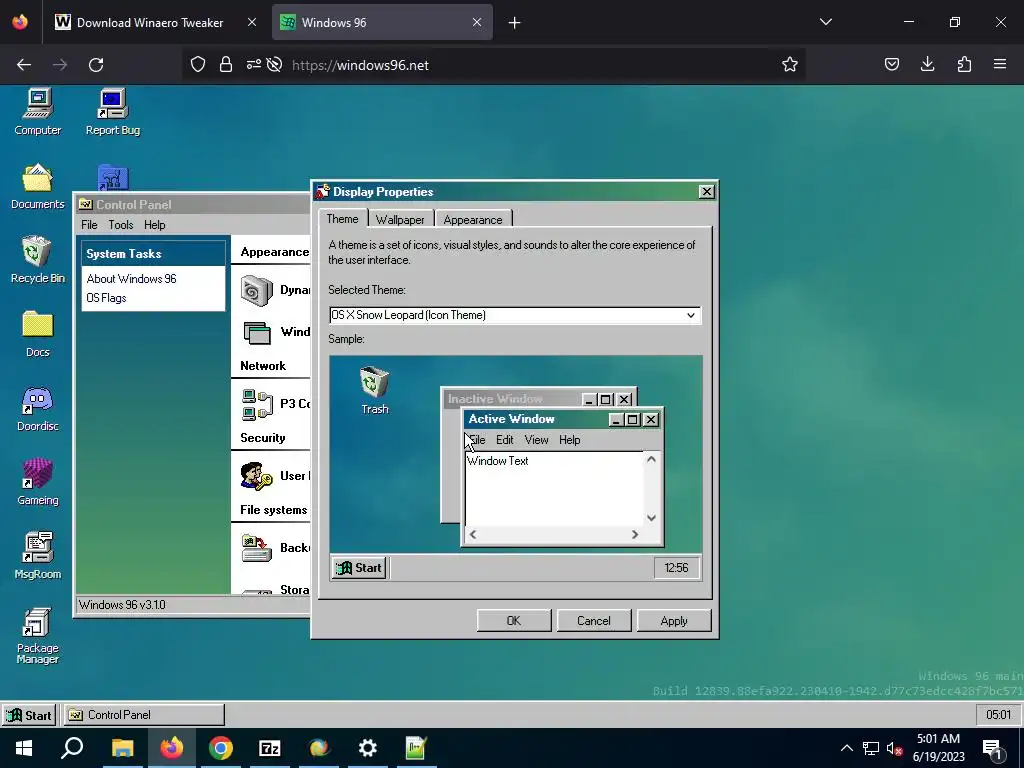Viewport: 1024px width, 768px height.
Task: Click Control Panel taskbar button
Action: coord(144,715)
